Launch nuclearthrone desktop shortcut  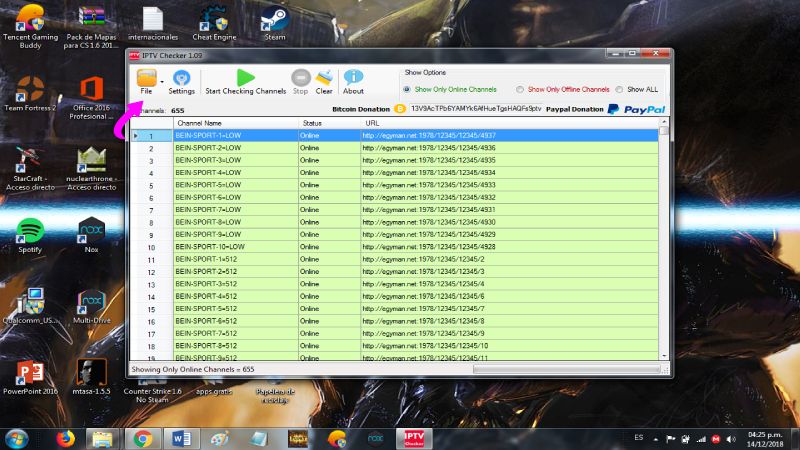point(91,169)
